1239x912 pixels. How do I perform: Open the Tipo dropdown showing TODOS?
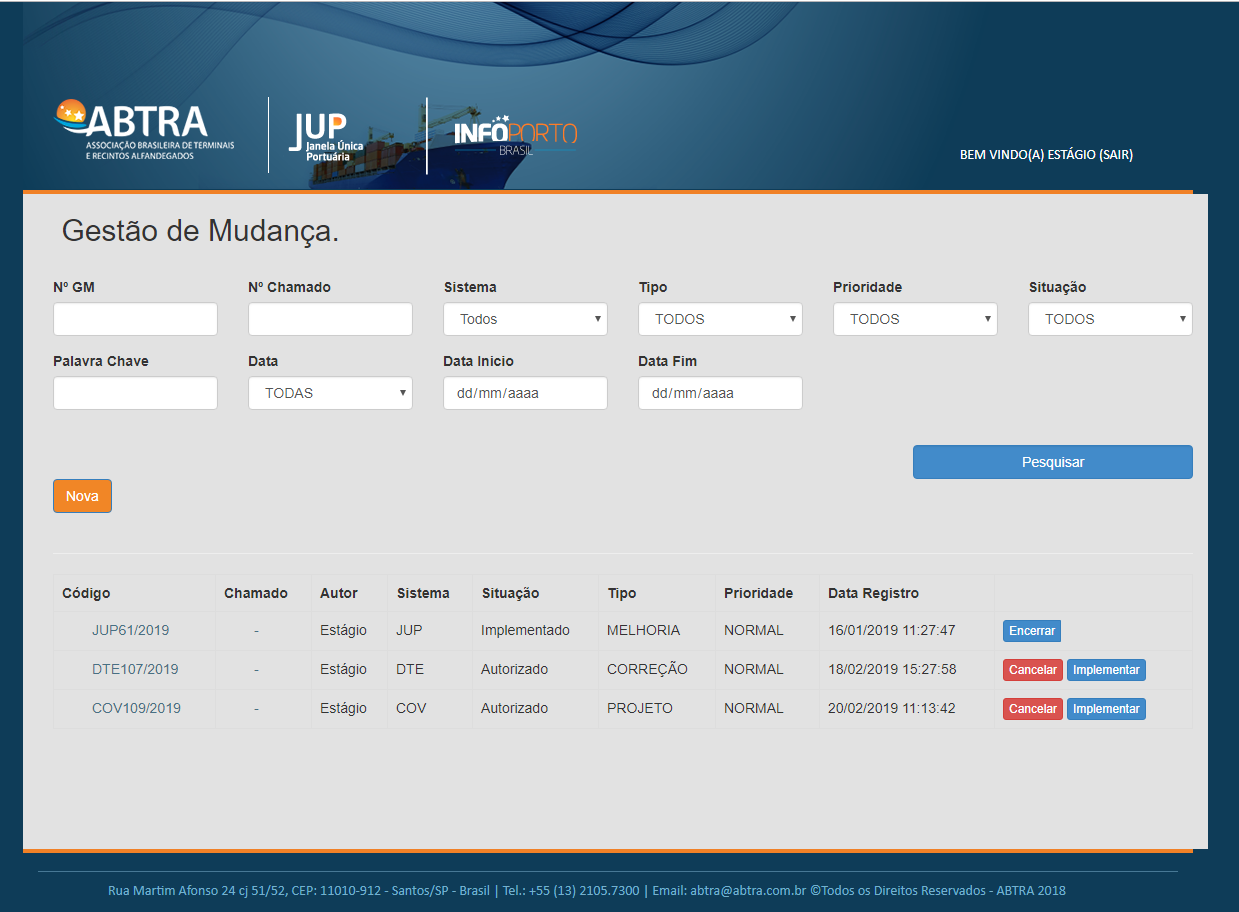coord(720,318)
